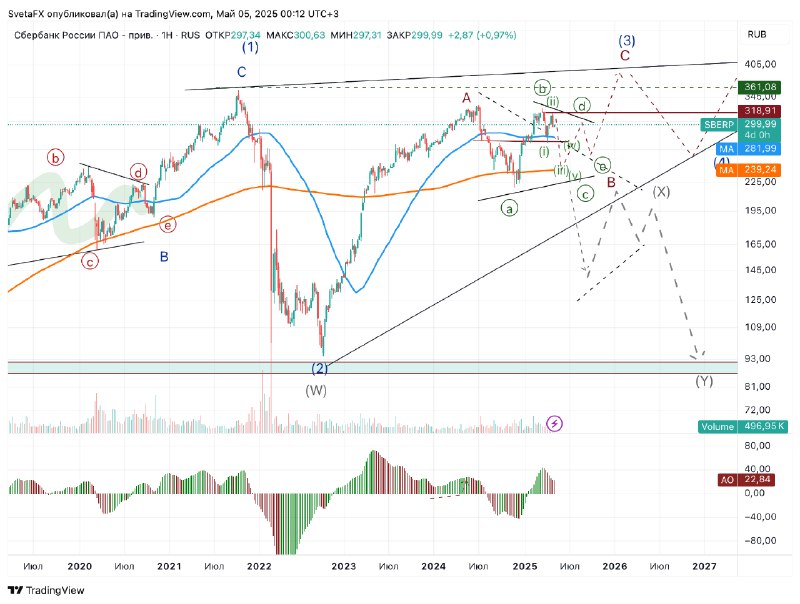The height and width of the screenshot is (604, 800).
Task: Click the AO 22,84 indicator label
Action: coord(746,480)
